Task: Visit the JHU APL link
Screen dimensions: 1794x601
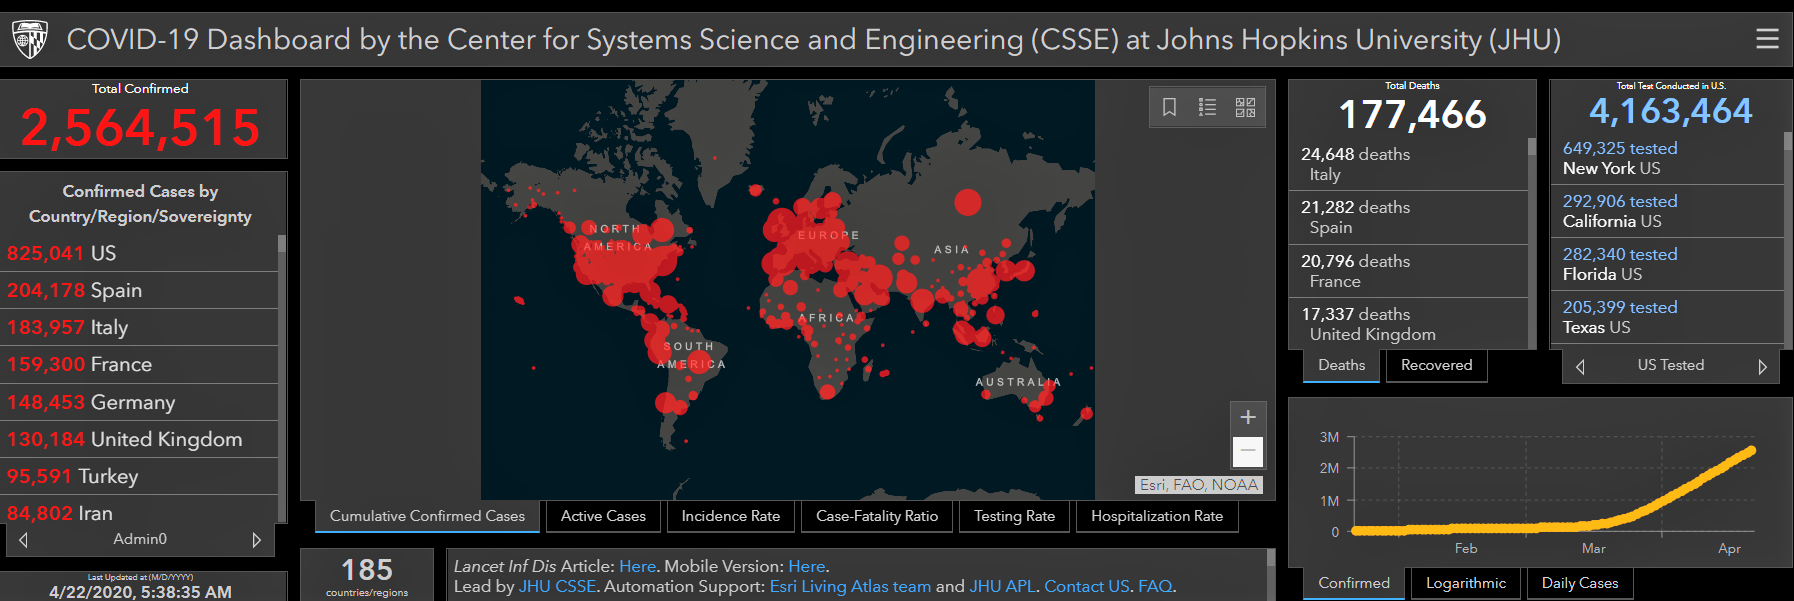Action: [x=1002, y=586]
